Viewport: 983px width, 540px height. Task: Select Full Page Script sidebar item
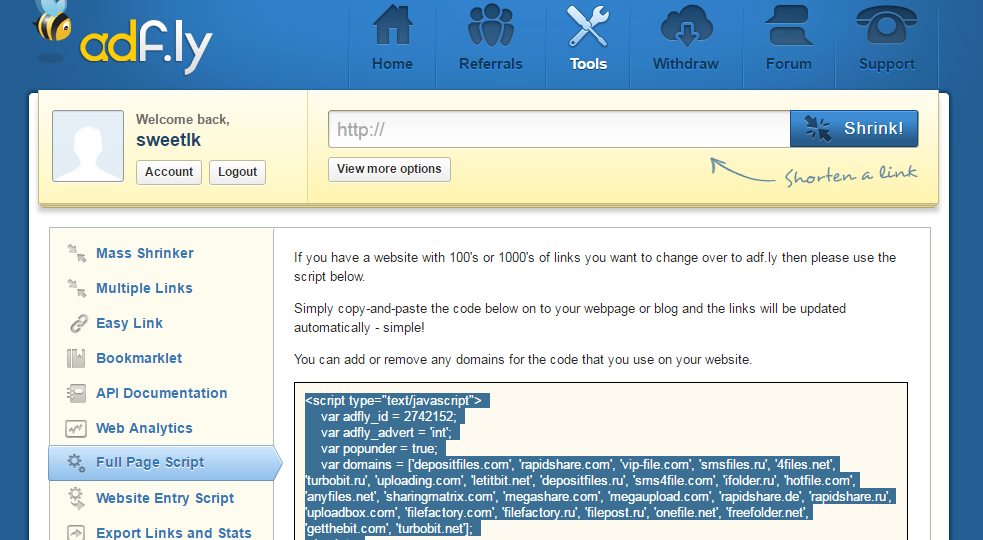pos(166,463)
